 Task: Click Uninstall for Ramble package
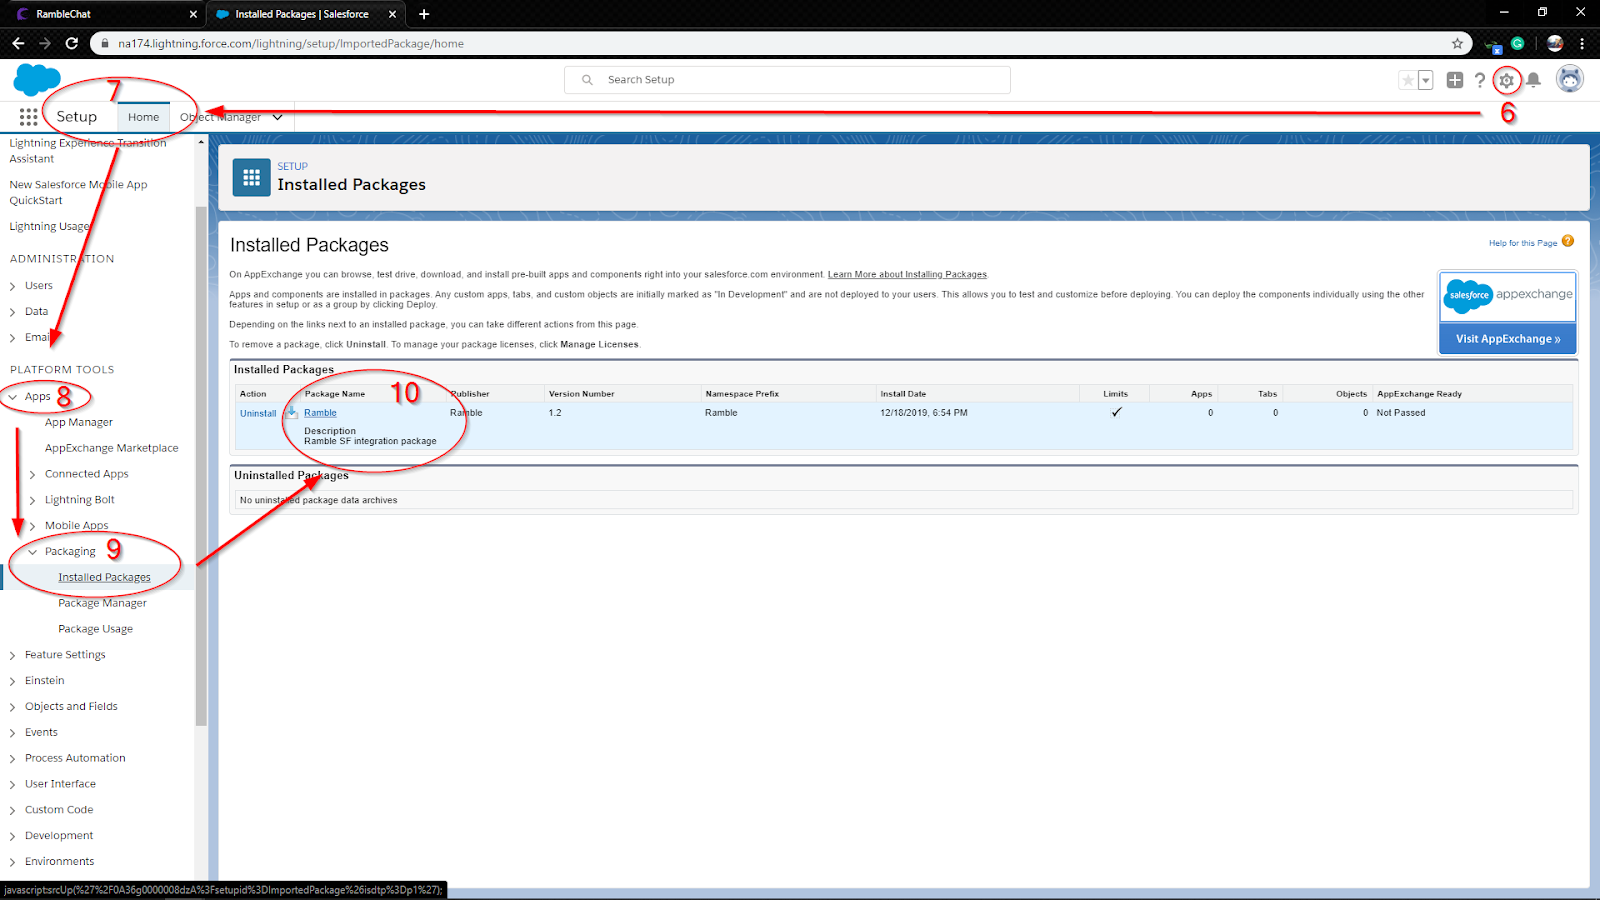coord(258,413)
